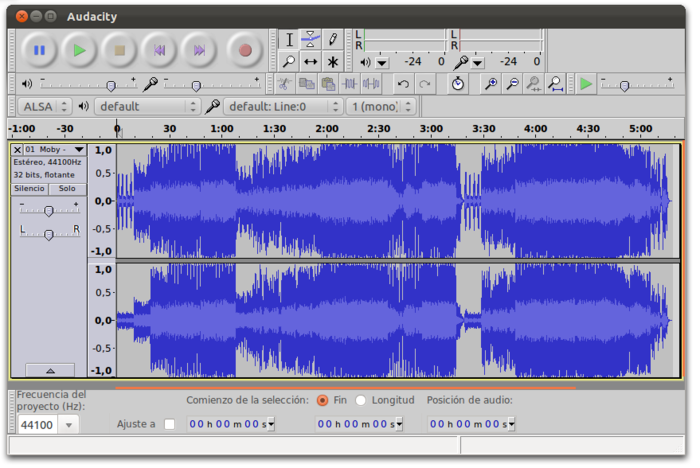Choose the Draw pencil tool
The height and width of the screenshot is (468, 700).
click(x=333, y=40)
